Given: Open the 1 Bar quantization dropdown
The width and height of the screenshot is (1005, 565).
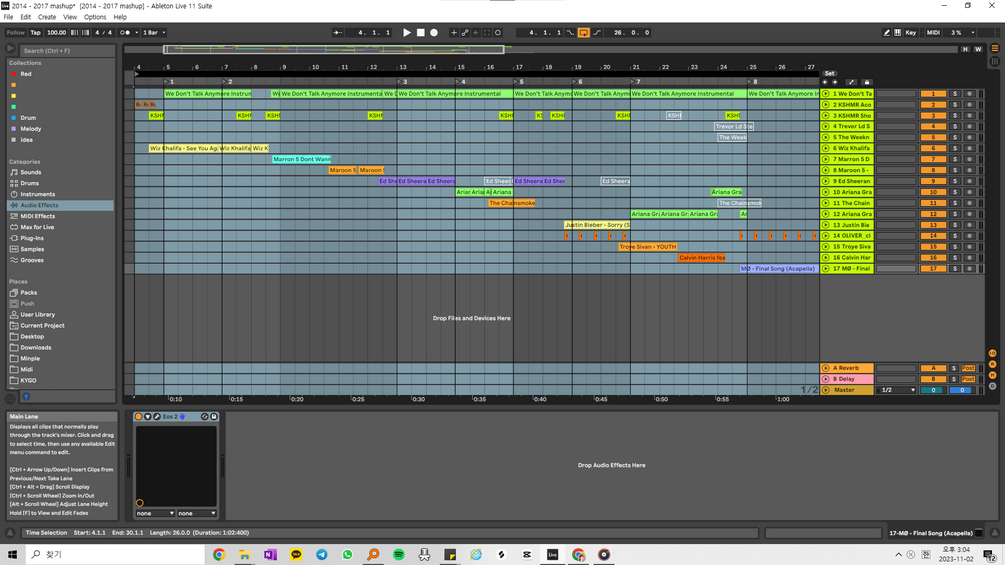Looking at the screenshot, I should 154,33.
